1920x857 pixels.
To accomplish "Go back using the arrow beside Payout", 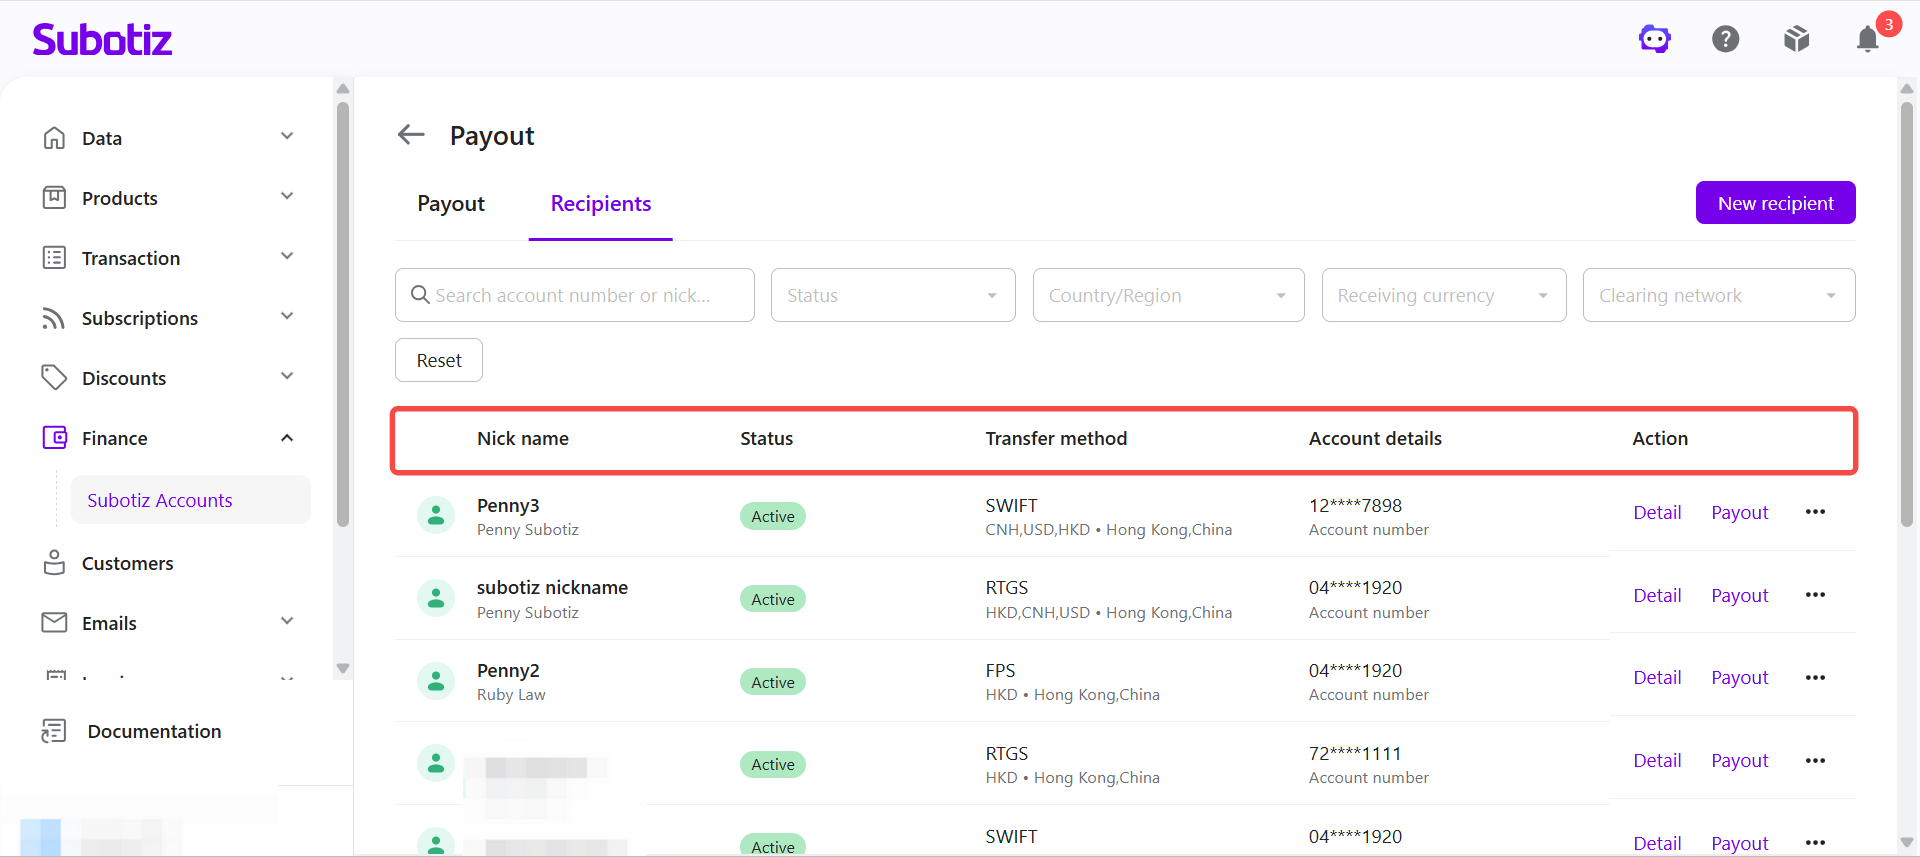I will pos(411,134).
